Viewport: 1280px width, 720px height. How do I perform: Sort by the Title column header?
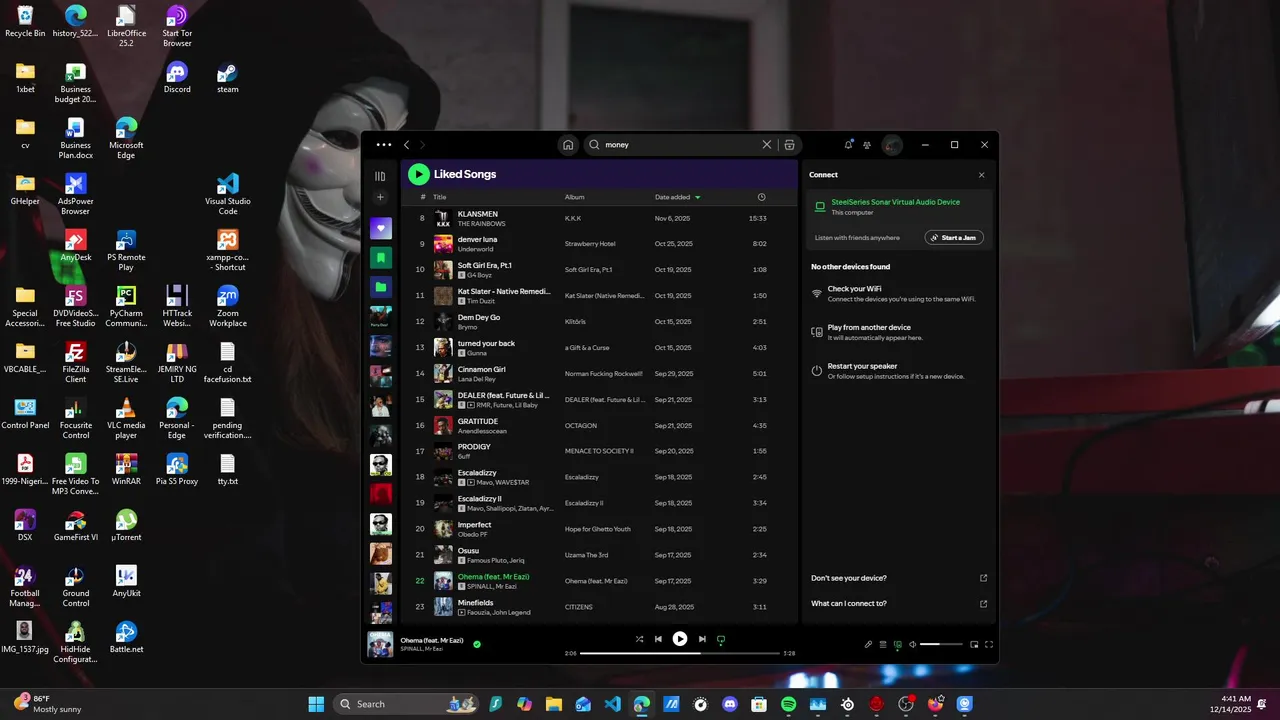440,197
